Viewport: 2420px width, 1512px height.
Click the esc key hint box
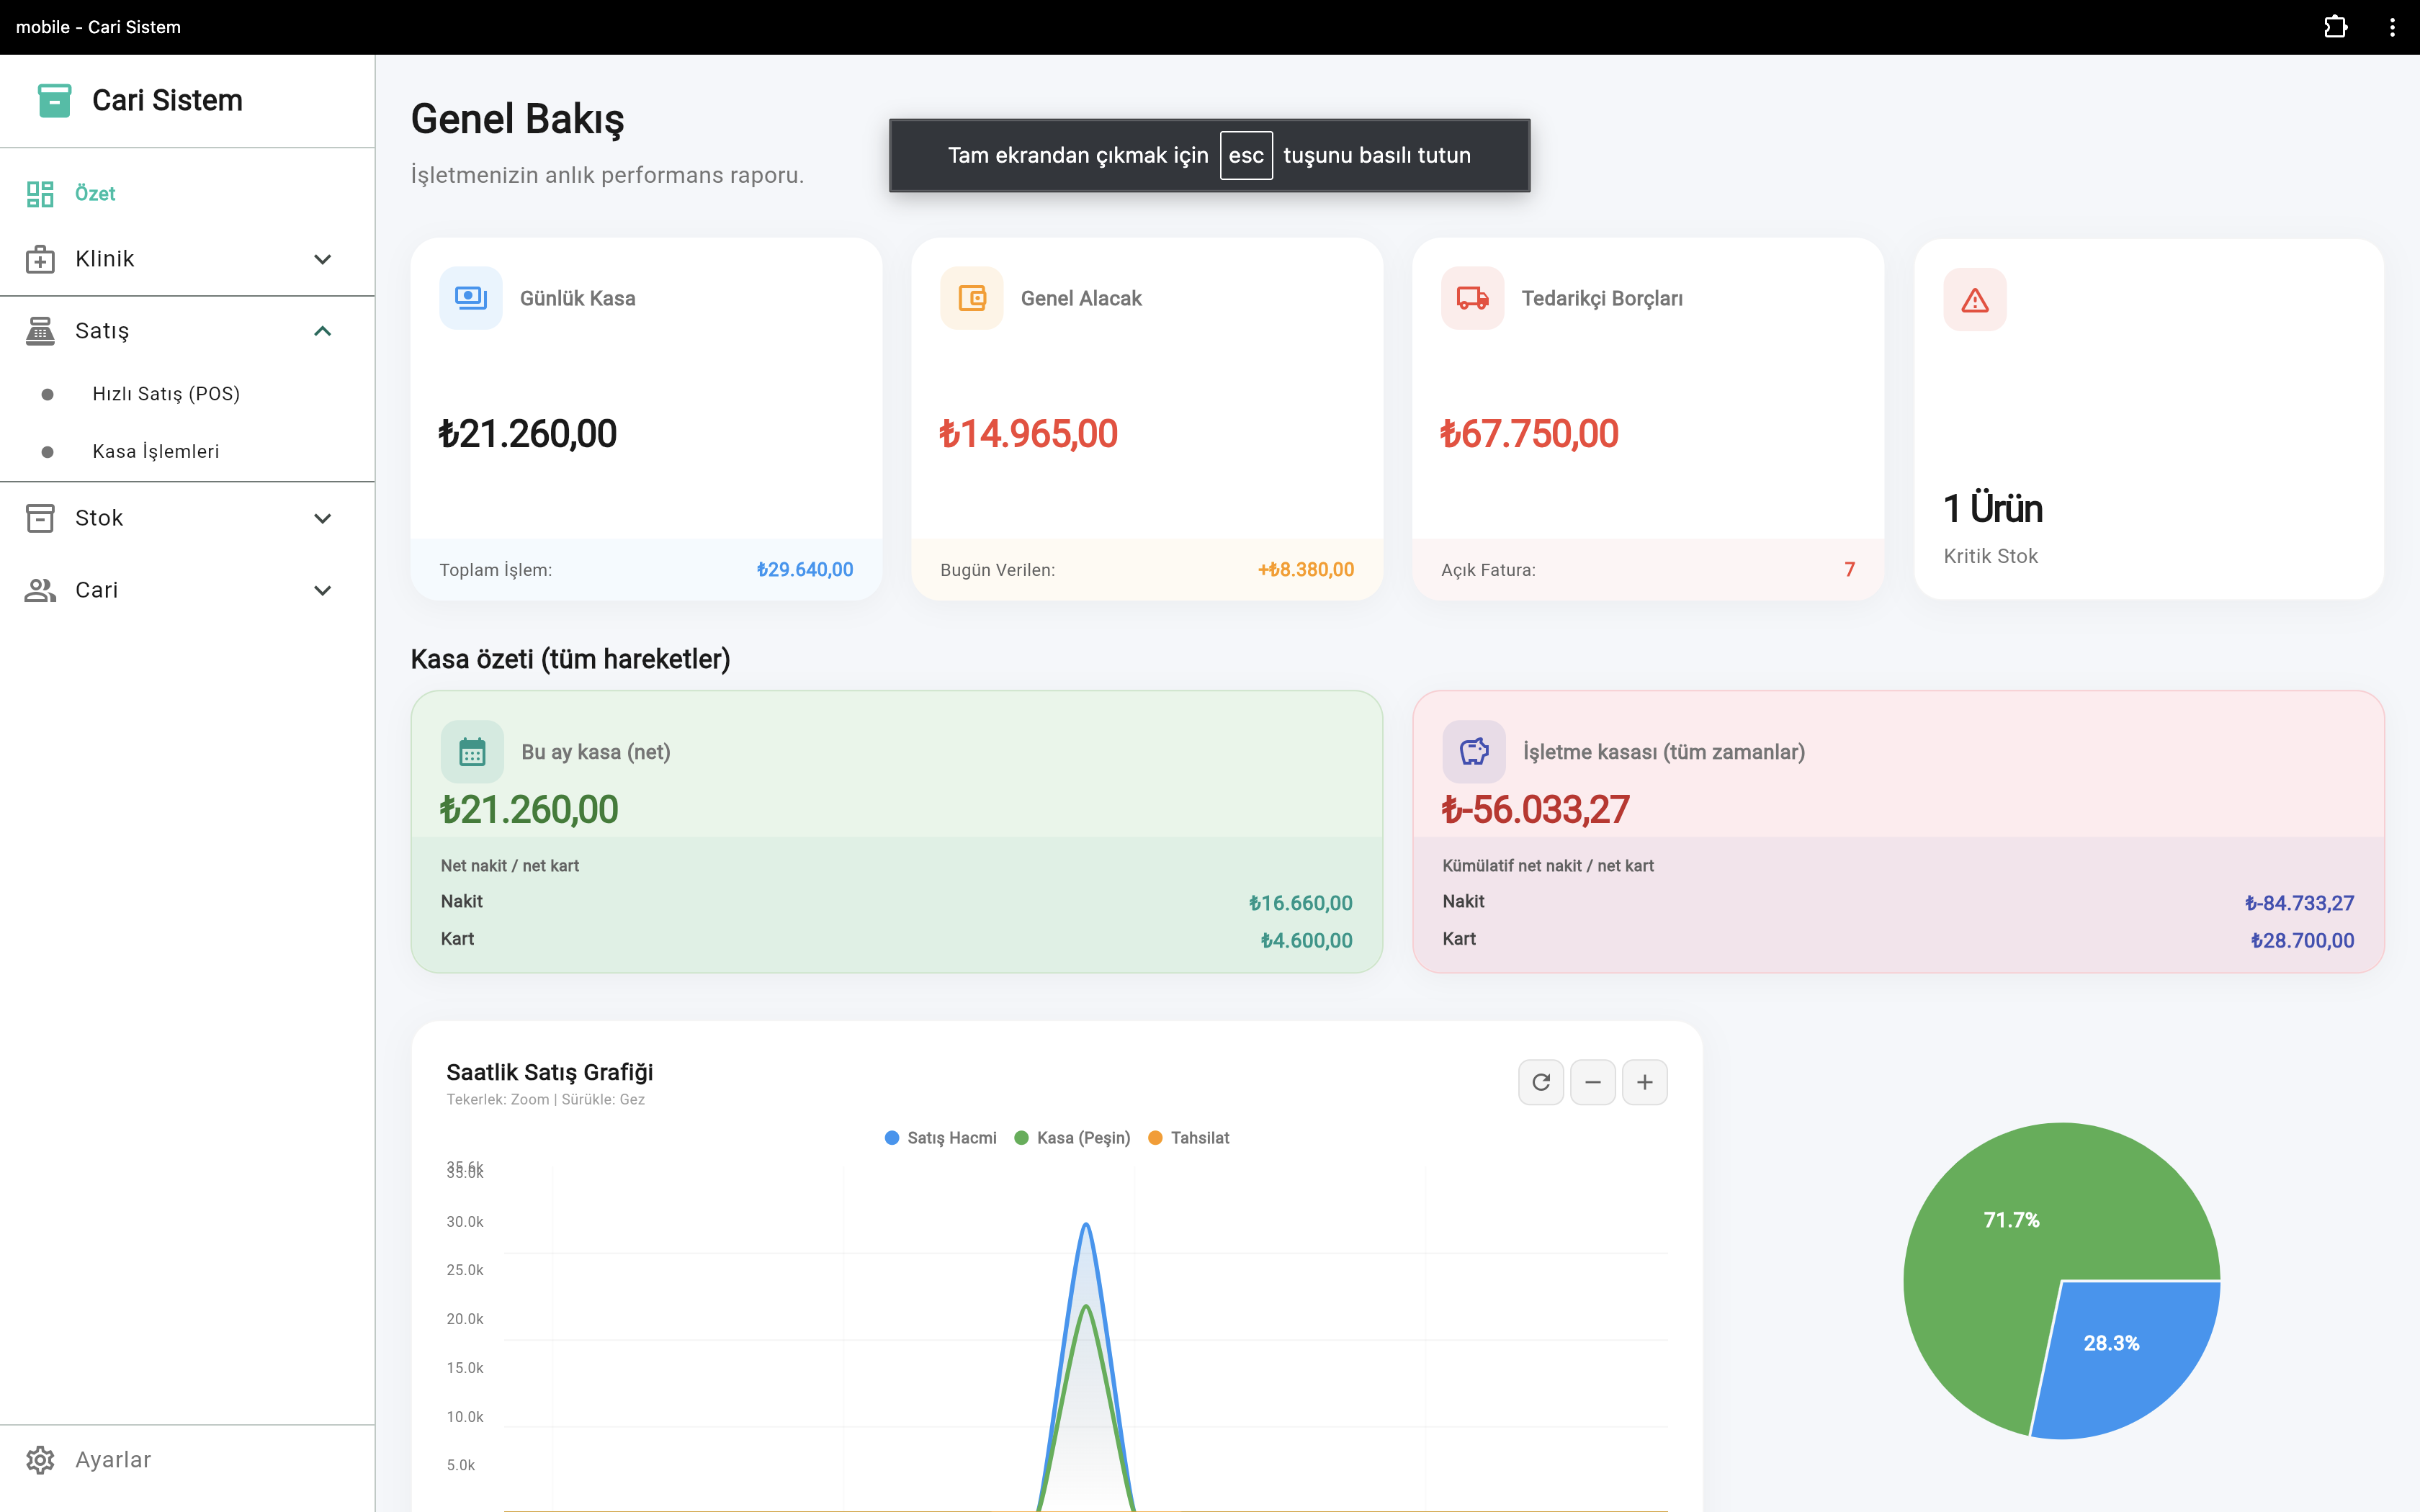click(x=1246, y=155)
